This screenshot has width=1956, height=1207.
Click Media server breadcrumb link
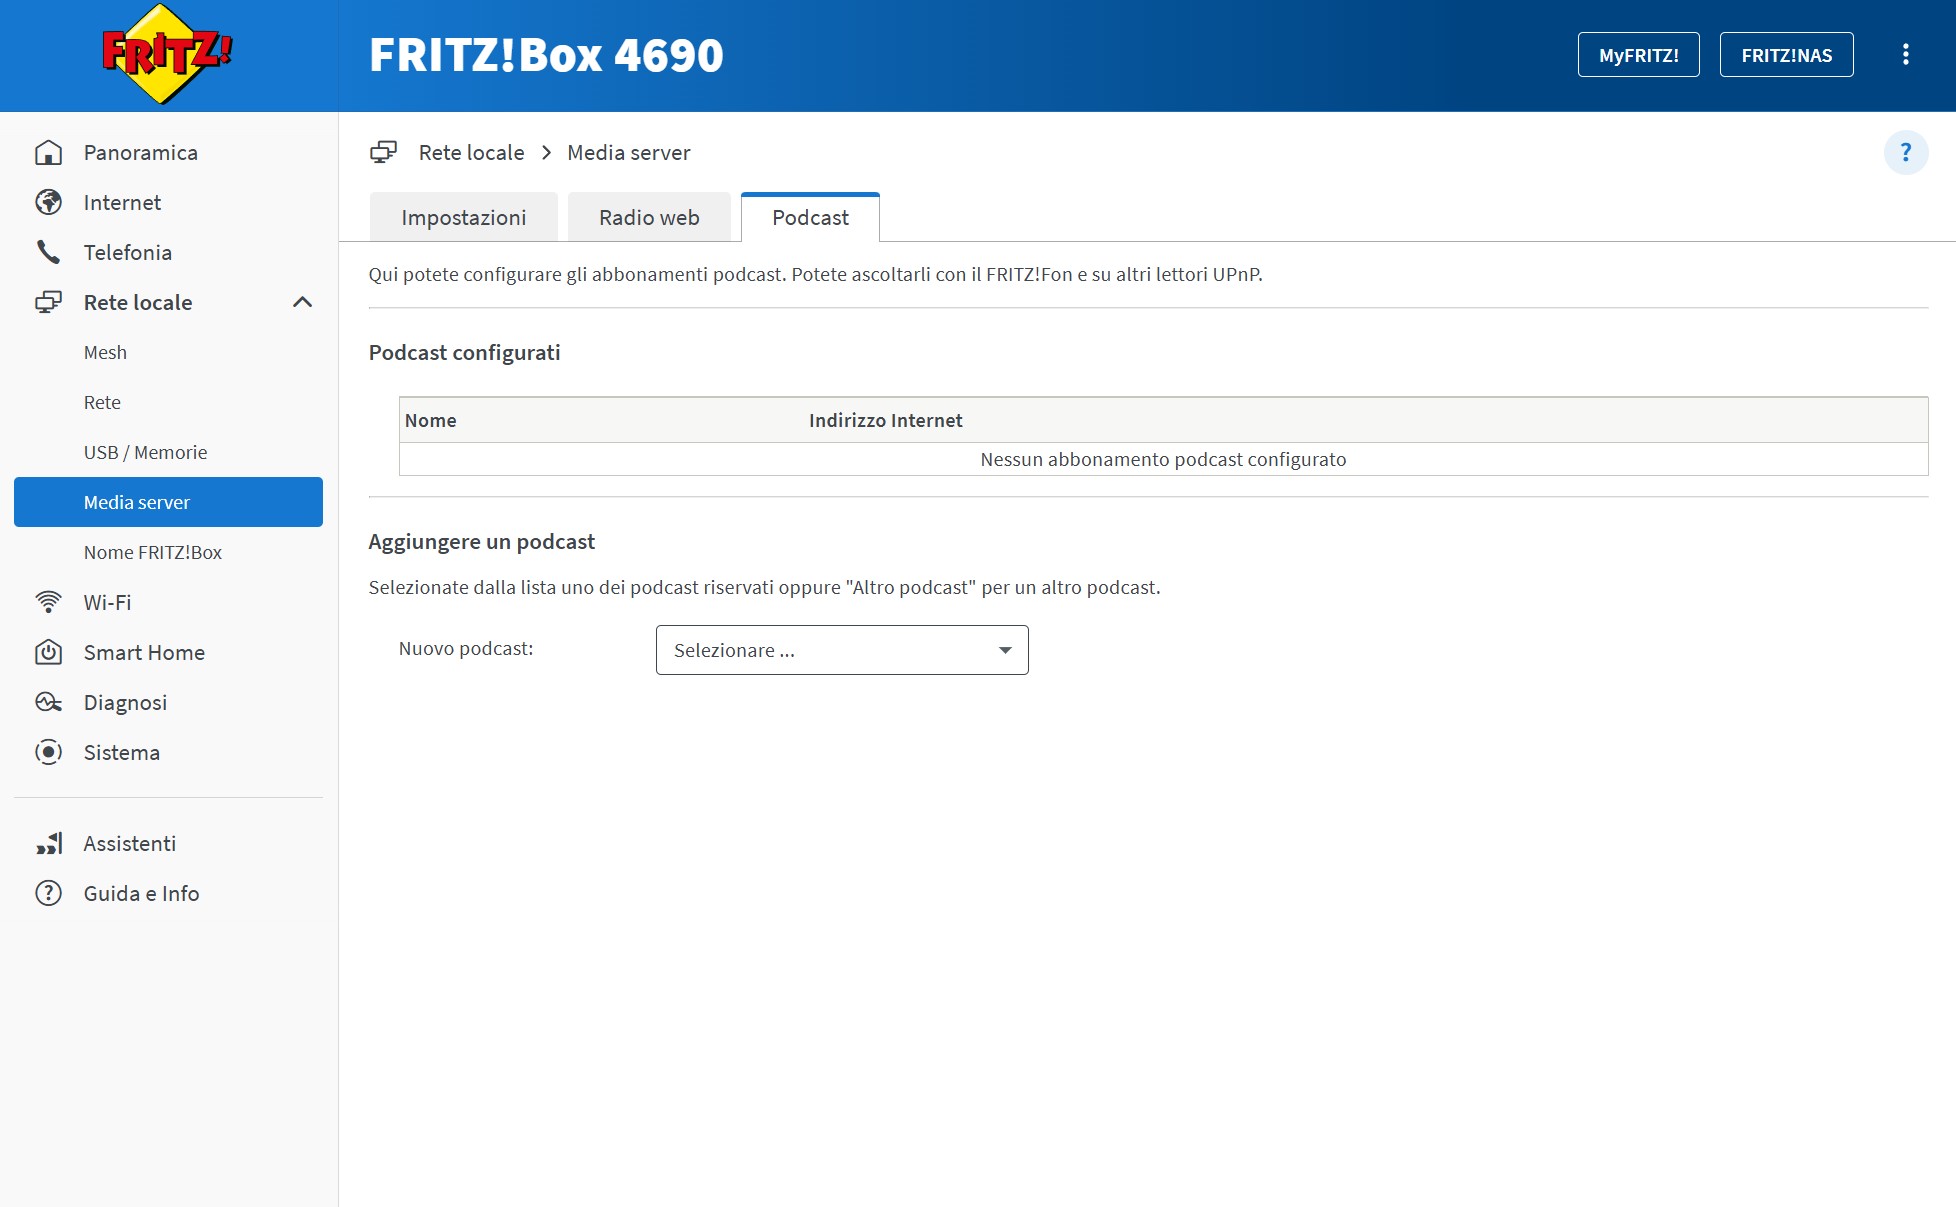tap(629, 152)
